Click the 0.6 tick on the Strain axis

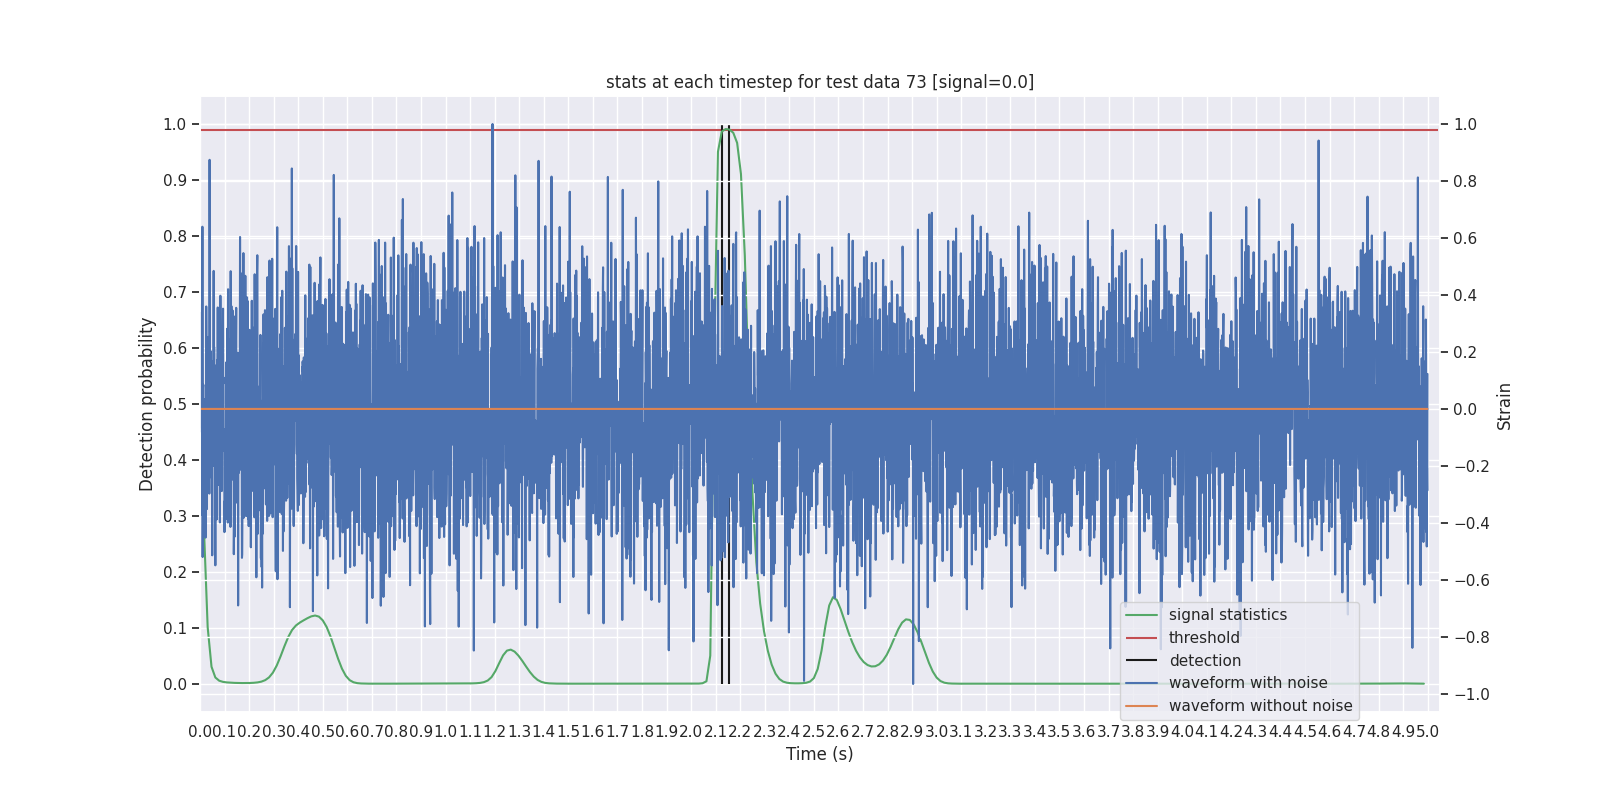coord(1465,239)
